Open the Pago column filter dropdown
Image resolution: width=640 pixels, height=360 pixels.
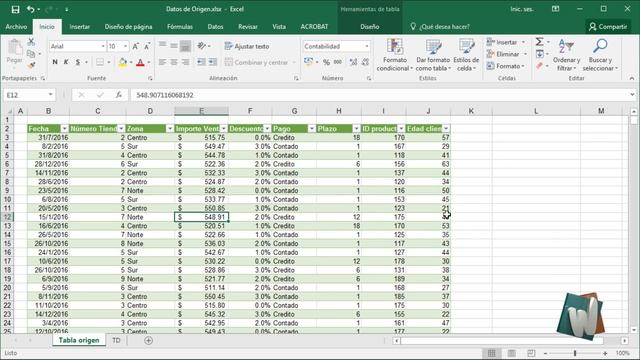point(312,129)
